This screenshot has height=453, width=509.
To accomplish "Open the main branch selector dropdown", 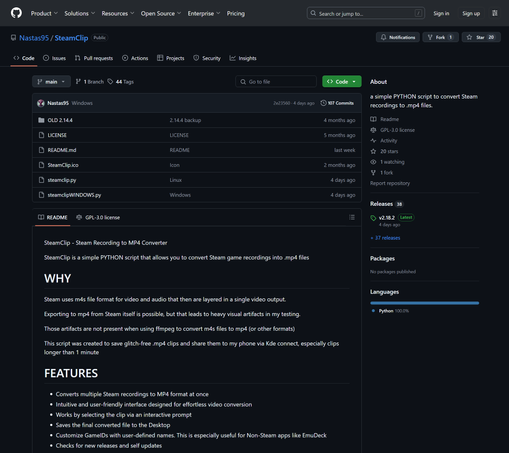I will click(51, 82).
